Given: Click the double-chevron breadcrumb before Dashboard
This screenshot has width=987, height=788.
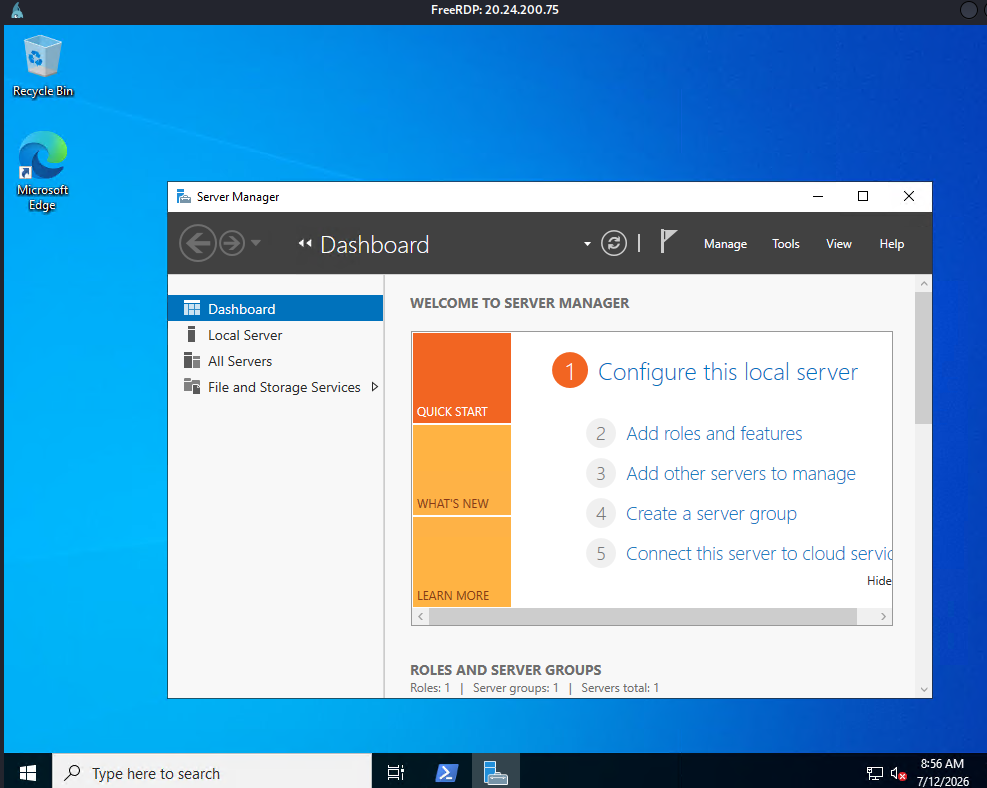Looking at the screenshot, I should click(x=305, y=243).
